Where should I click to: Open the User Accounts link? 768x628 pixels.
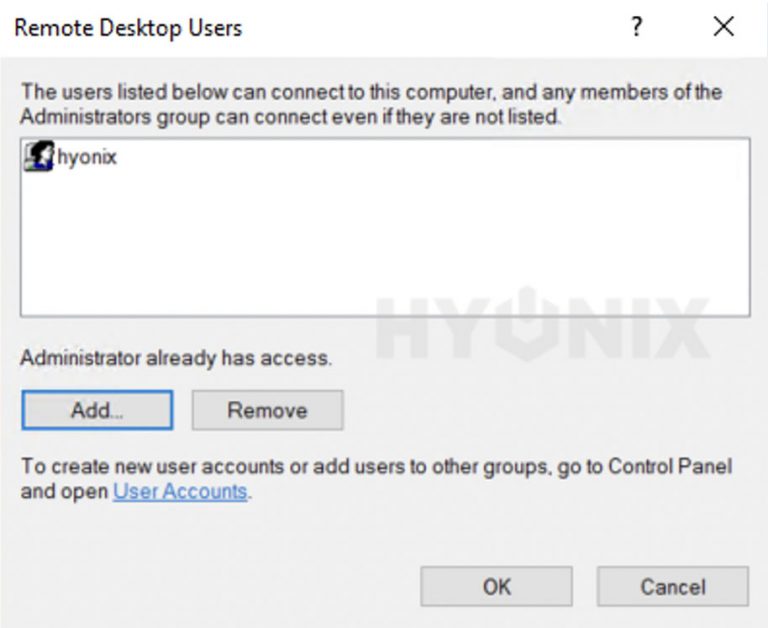click(x=180, y=491)
